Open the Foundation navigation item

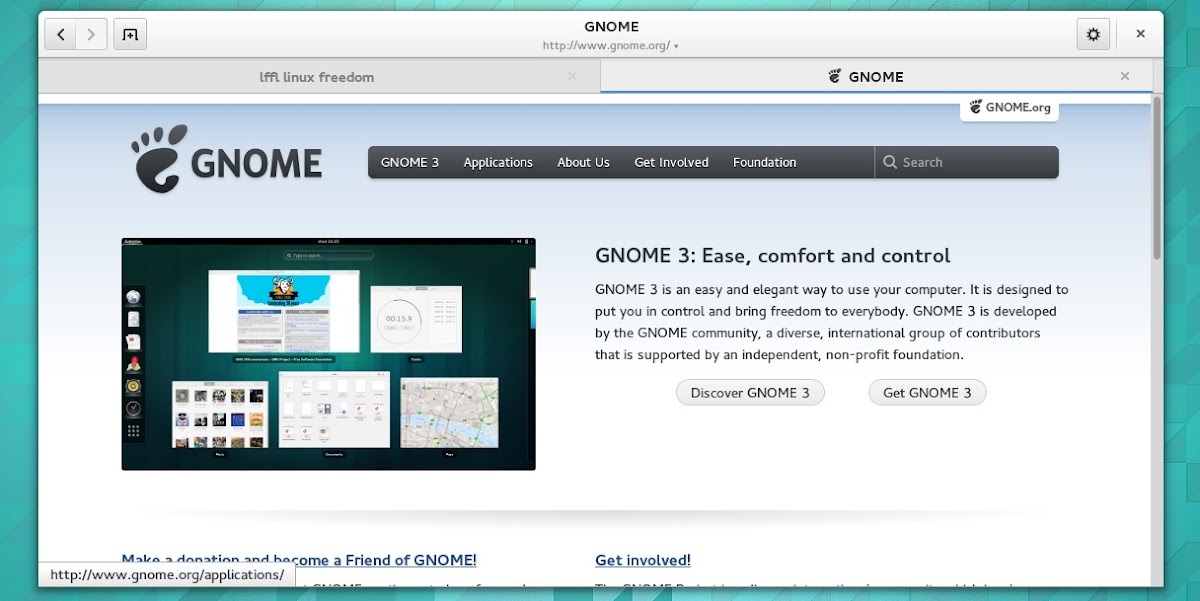[x=765, y=162]
